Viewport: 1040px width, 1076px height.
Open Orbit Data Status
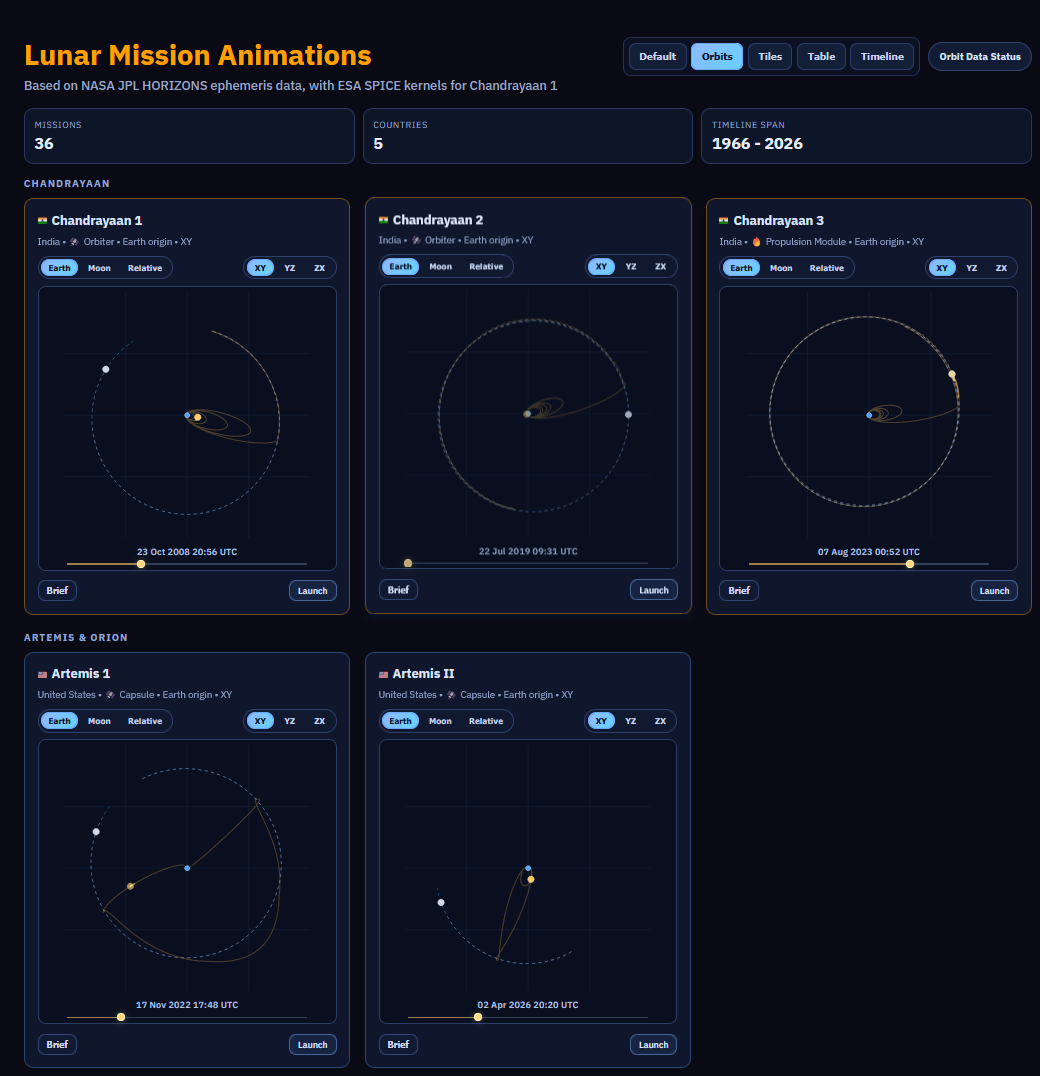pos(979,56)
